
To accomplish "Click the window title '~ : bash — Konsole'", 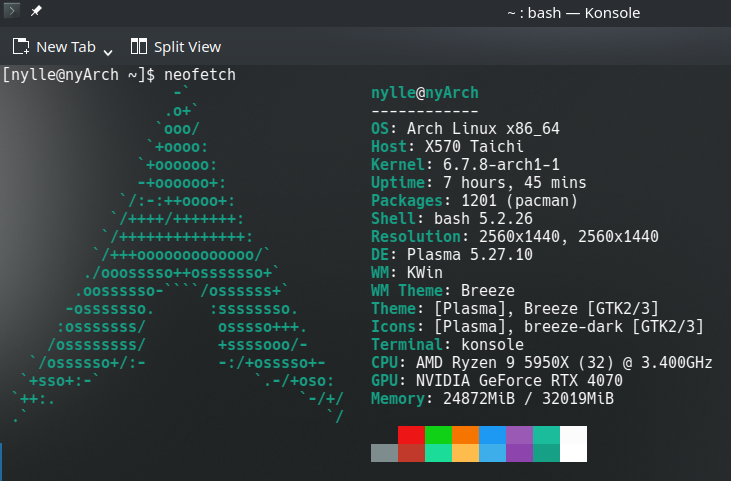I will [x=573, y=13].
